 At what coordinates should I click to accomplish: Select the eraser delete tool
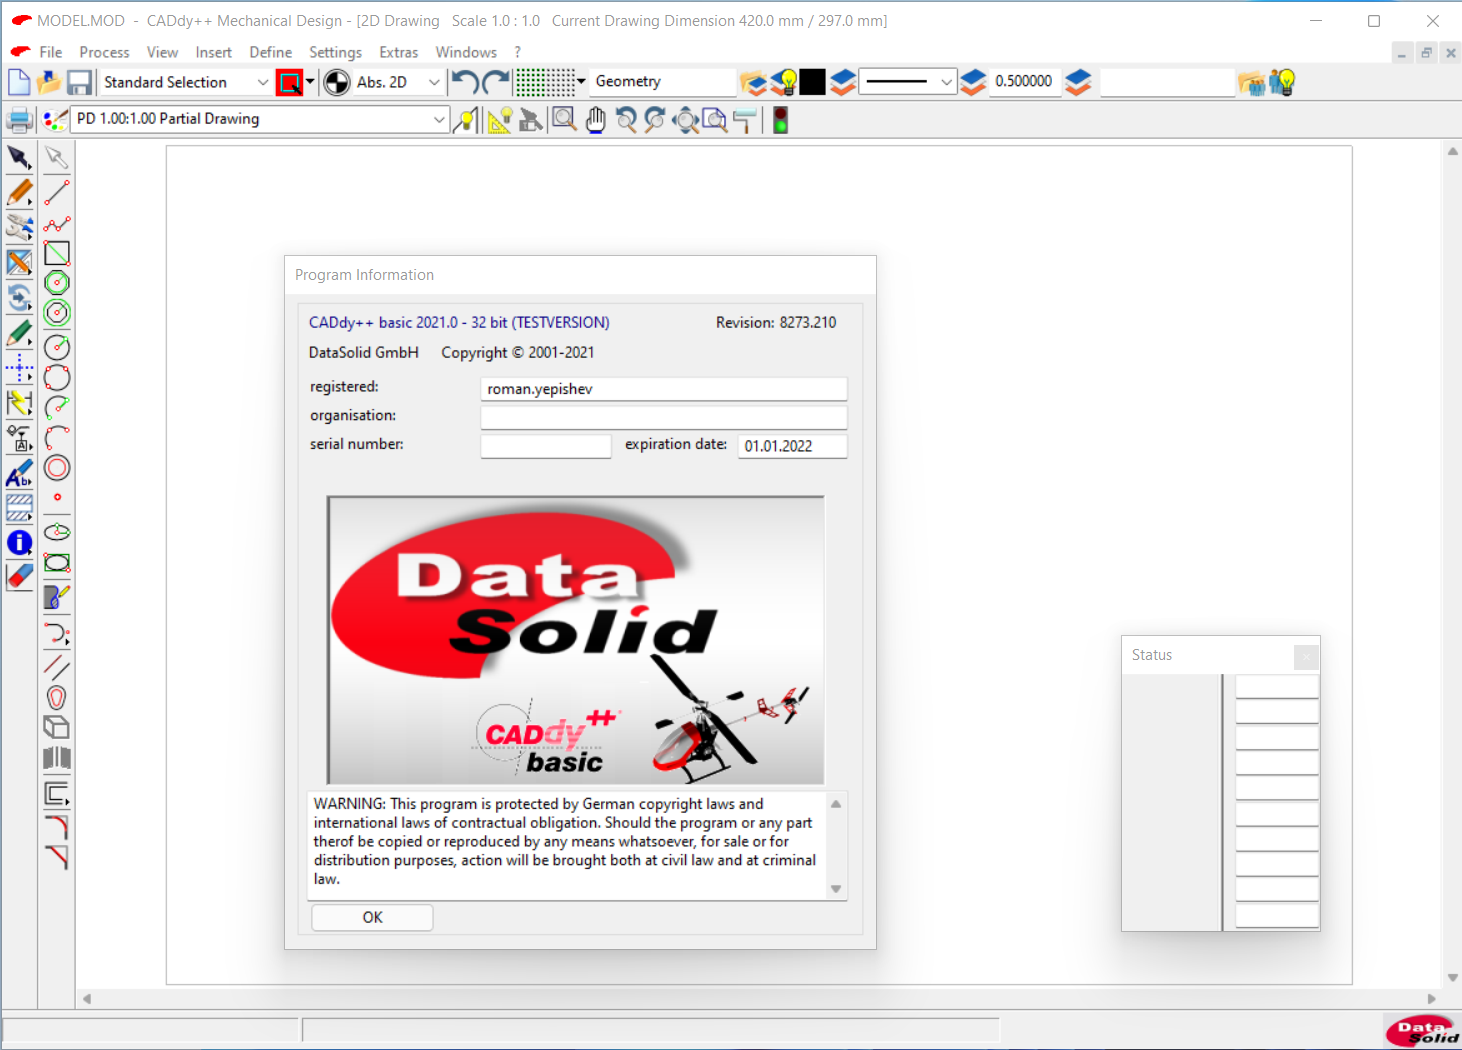pyautogui.click(x=19, y=577)
